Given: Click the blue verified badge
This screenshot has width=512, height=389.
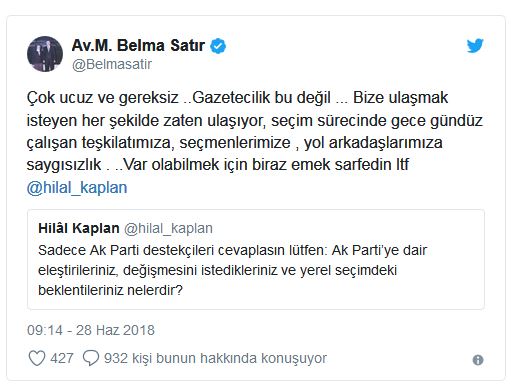Looking at the screenshot, I should (x=218, y=46).
